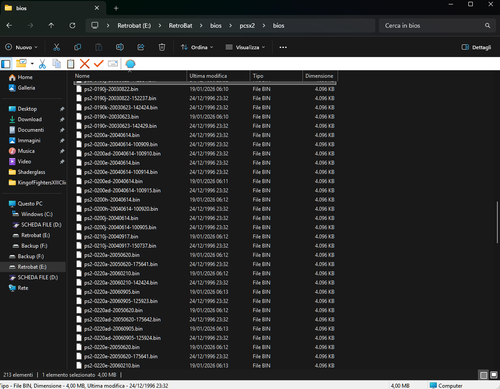The height and width of the screenshot is (389, 500).
Task: Click the vertical scrollbar thumb on right edge
Action: point(498,222)
